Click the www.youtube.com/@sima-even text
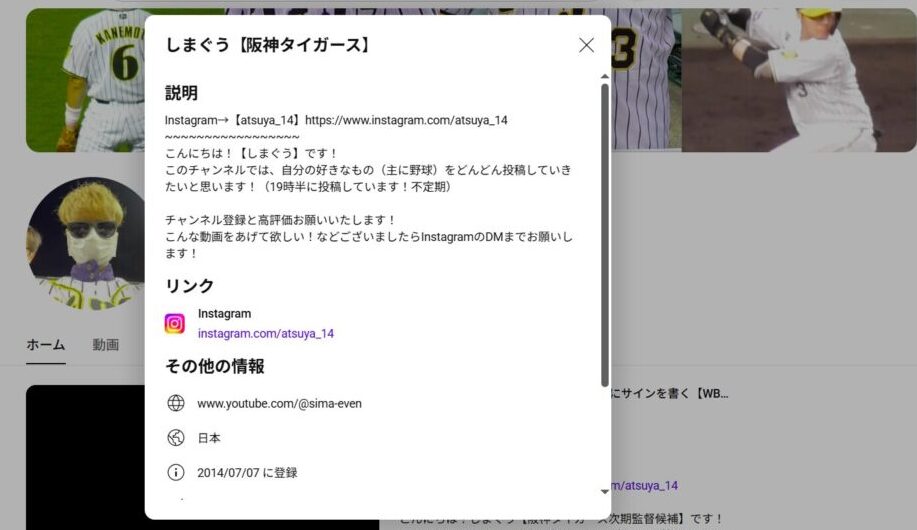917x530 pixels. (x=279, y=403)
